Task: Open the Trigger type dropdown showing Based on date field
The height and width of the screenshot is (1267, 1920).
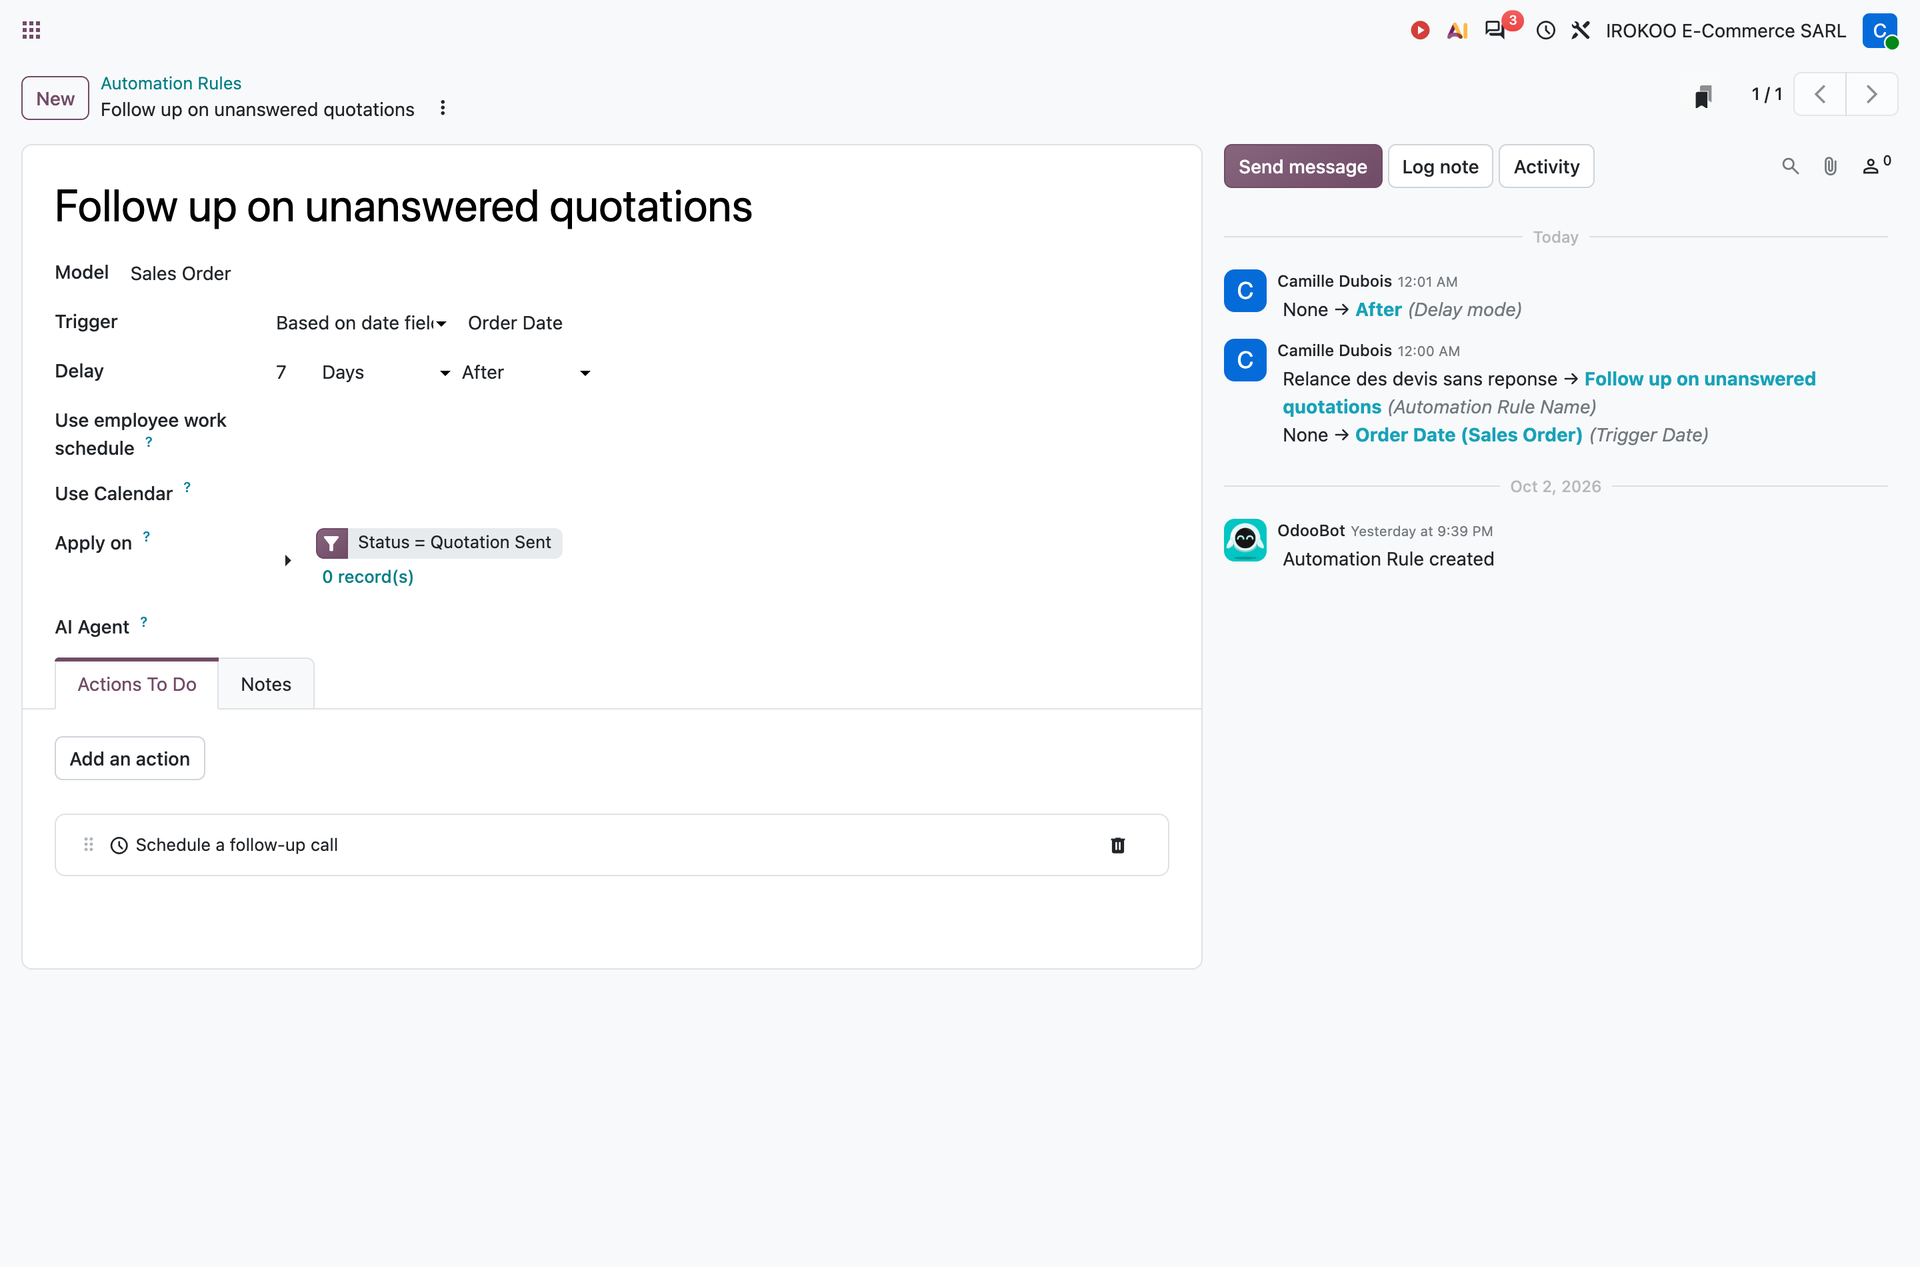Action: 361,323
